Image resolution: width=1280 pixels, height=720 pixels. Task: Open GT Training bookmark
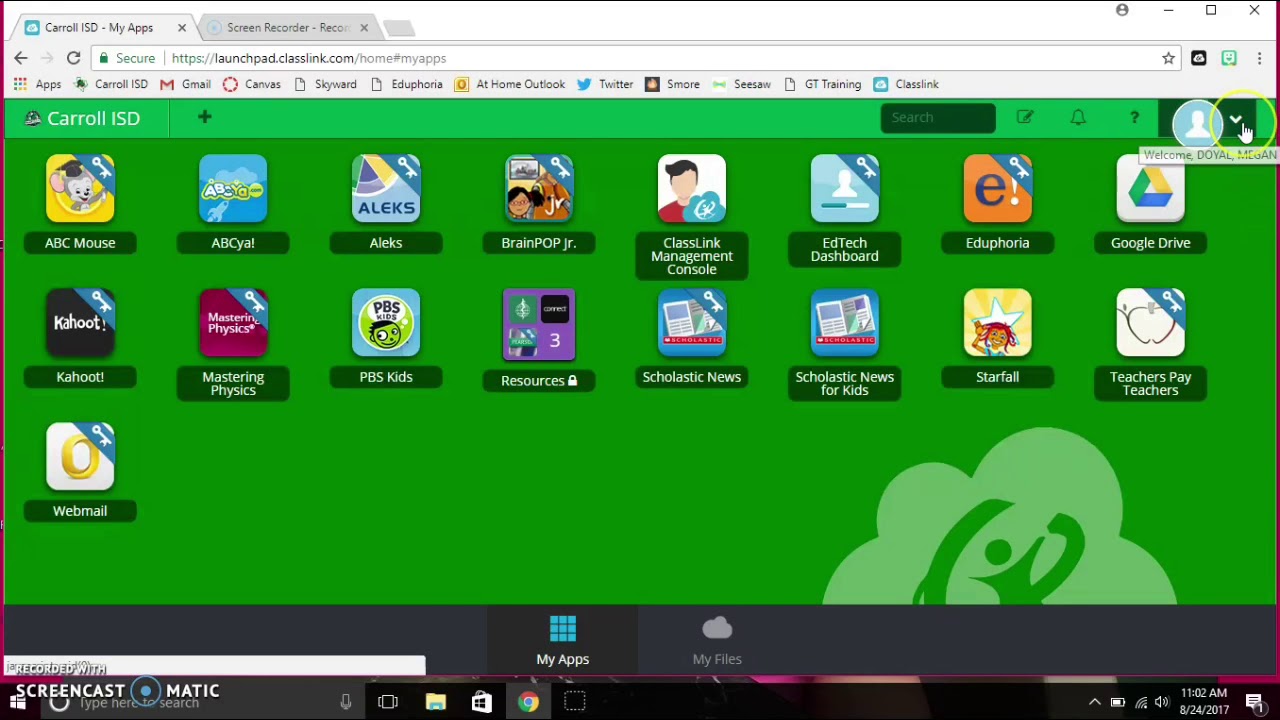pos(822,84)
